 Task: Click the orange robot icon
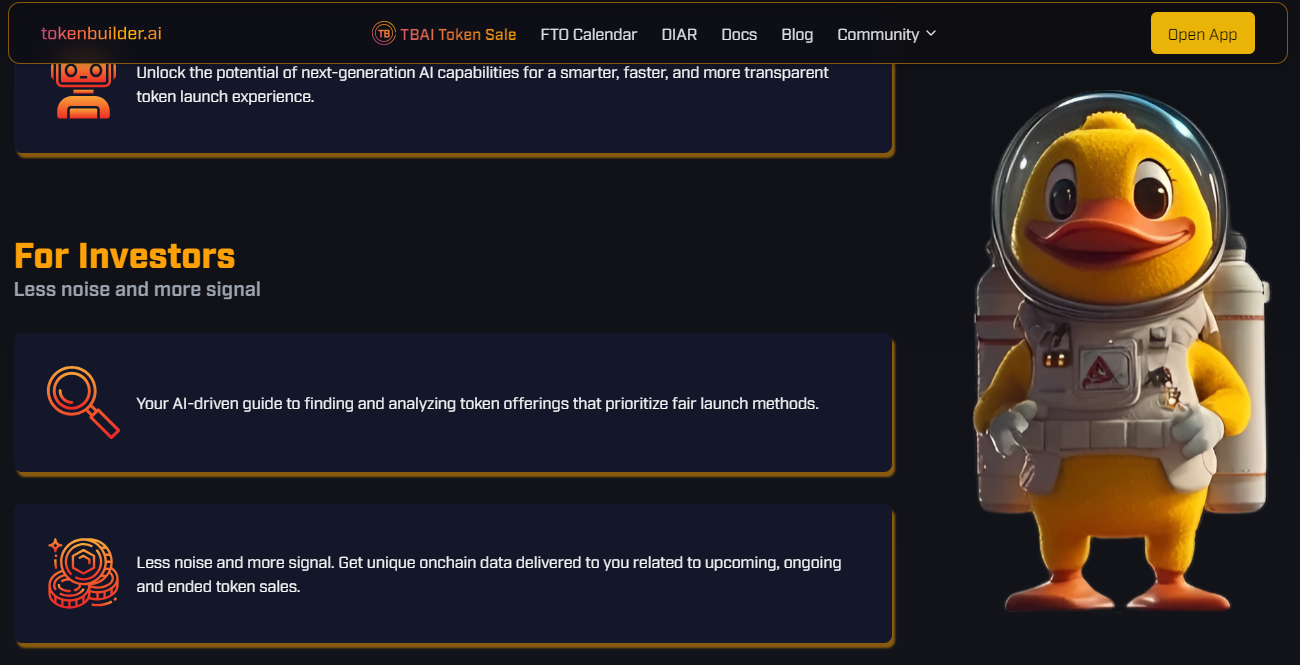(83, 86)
